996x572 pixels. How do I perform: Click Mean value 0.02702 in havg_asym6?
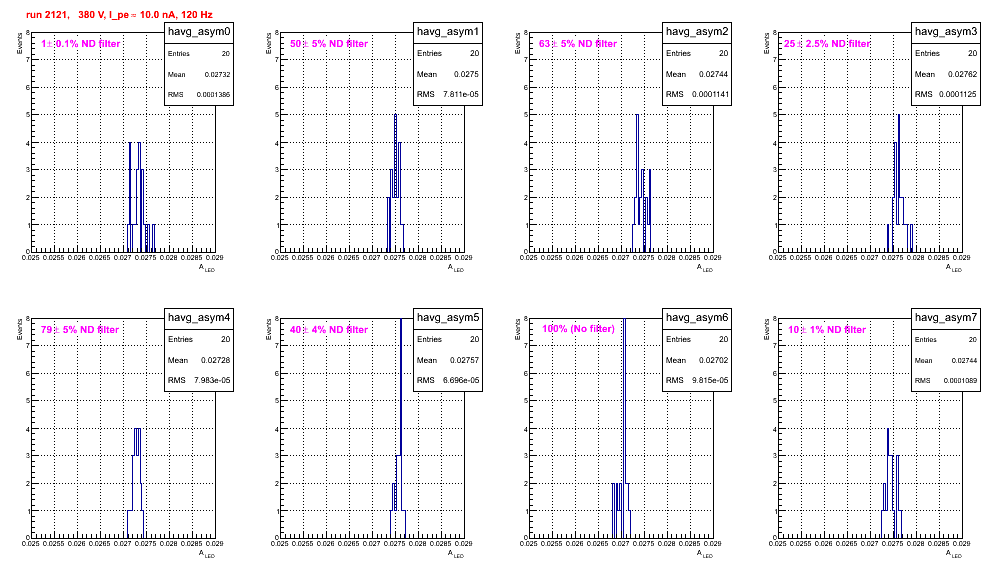(713, 360)
